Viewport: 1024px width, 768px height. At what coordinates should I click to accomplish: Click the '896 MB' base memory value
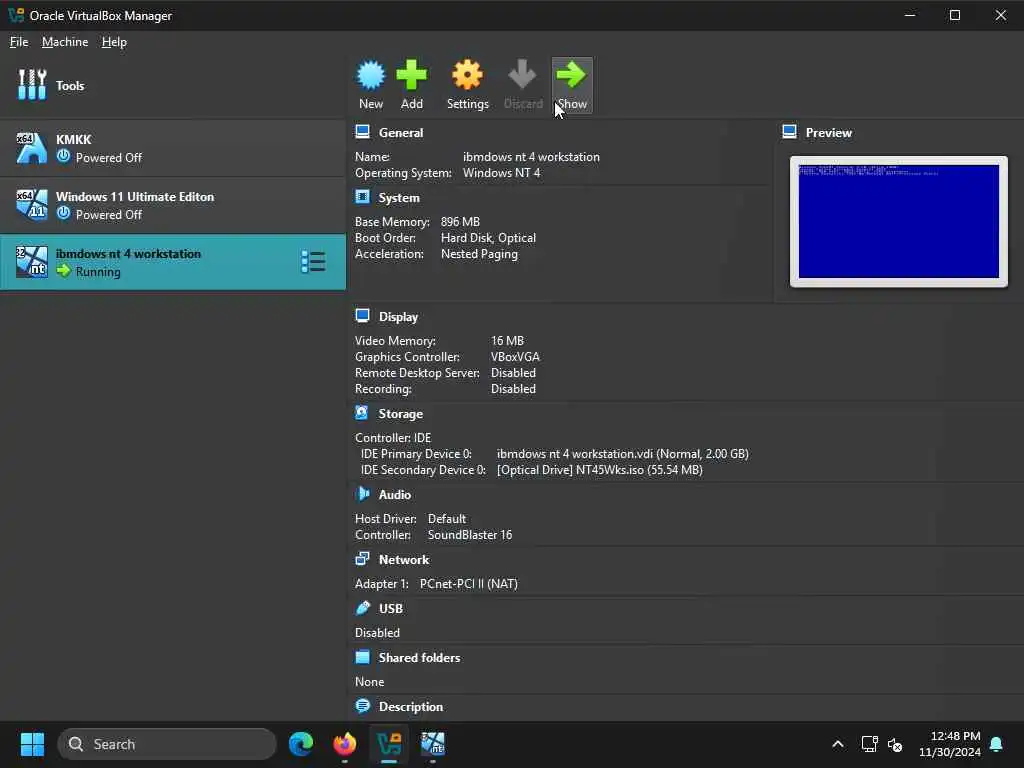(460, 221)
